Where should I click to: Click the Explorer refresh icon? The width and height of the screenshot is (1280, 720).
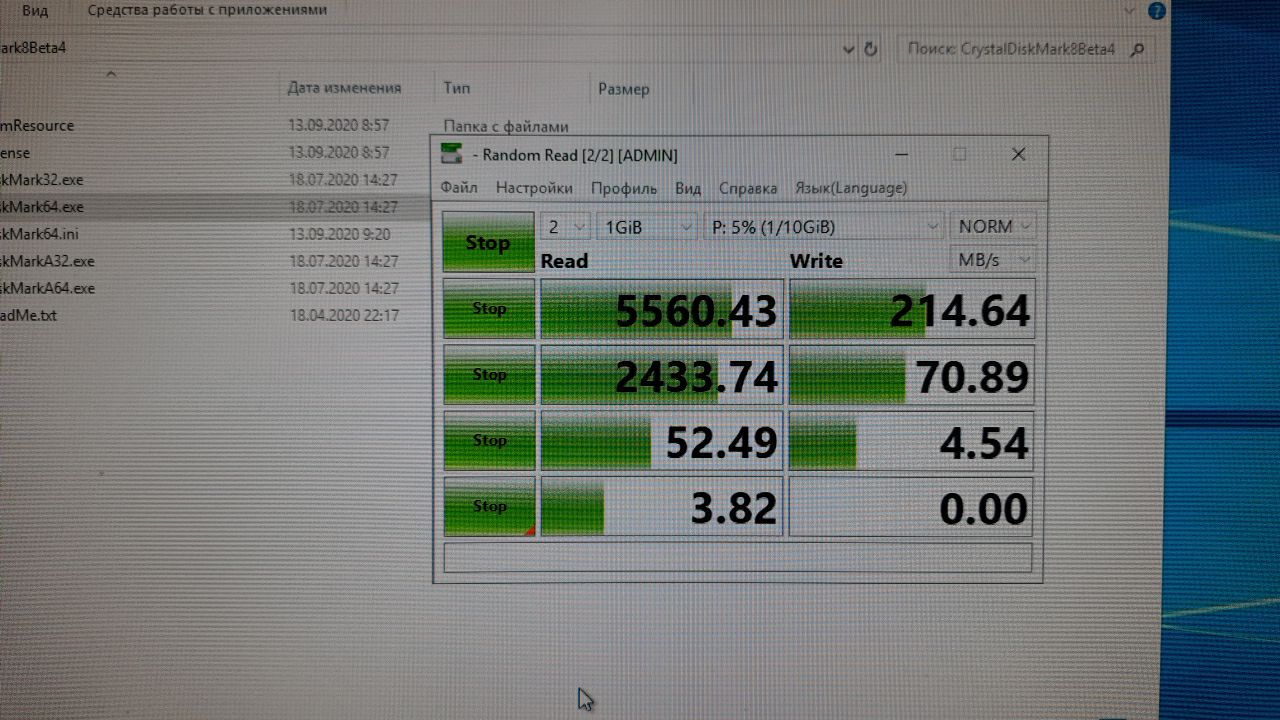870,48
